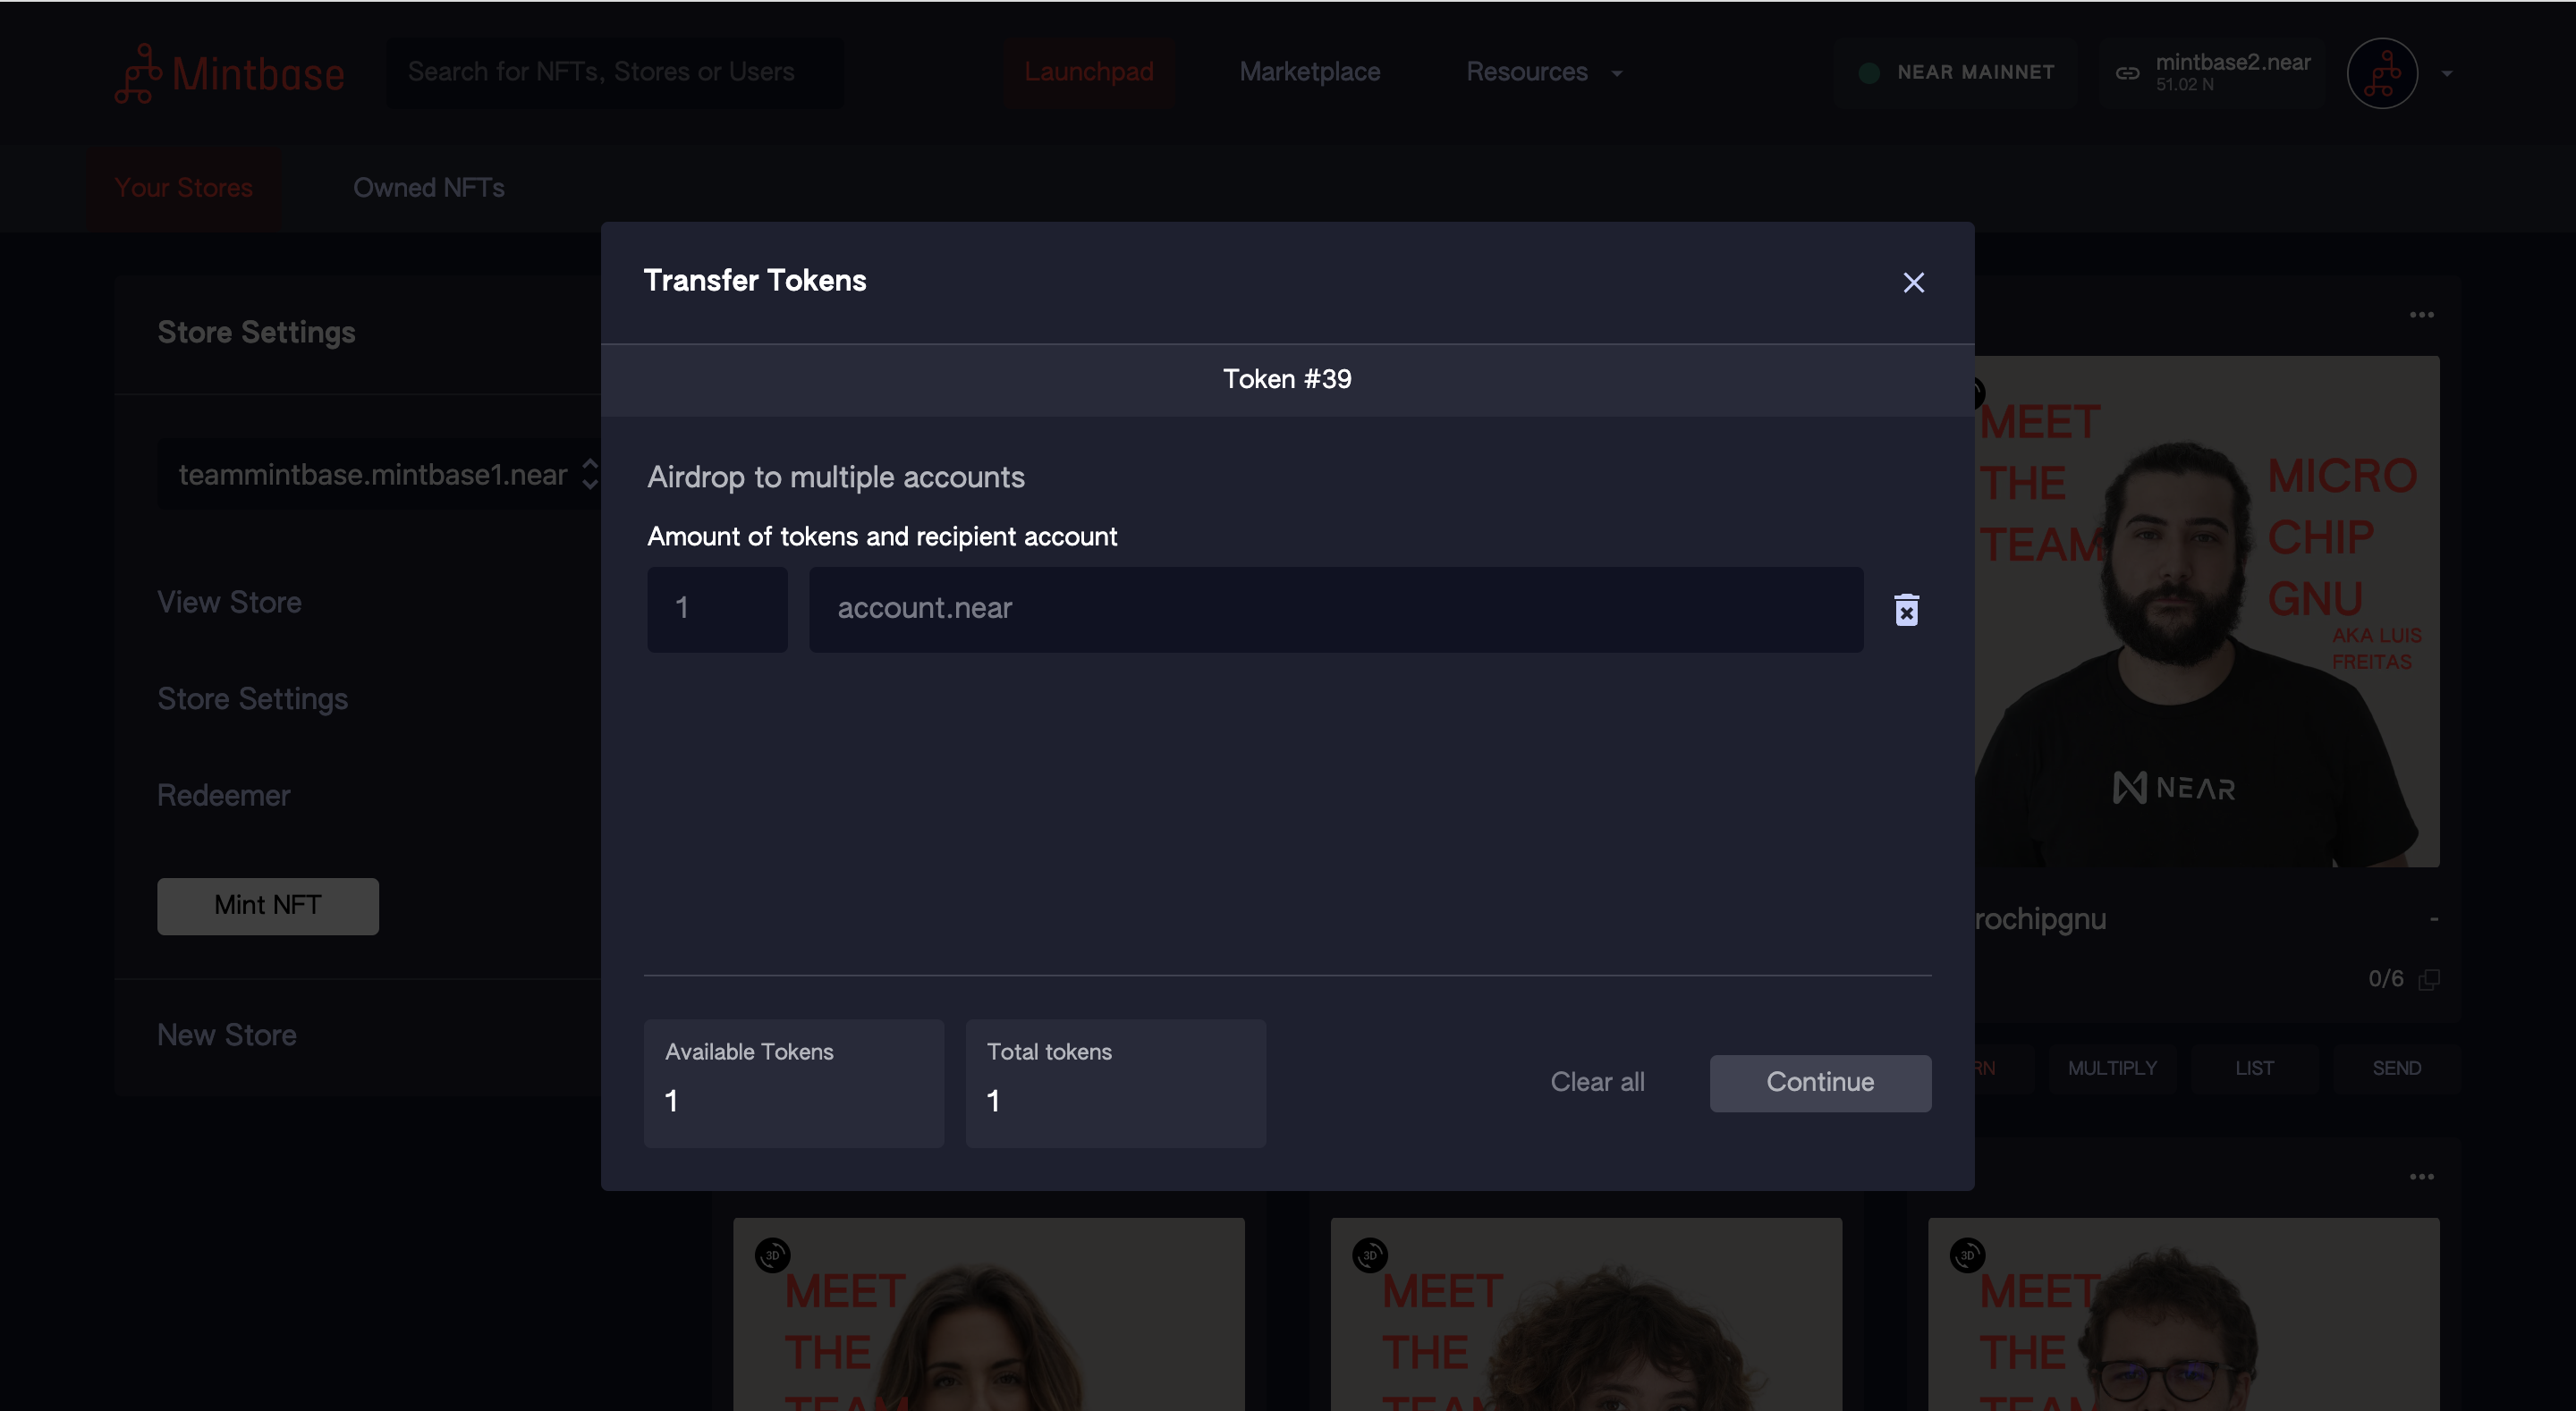Image resolution: width=2576 pixels, height=1411 pixels.
Task: Click the account.near recipient field
Action: point(1336,609)
